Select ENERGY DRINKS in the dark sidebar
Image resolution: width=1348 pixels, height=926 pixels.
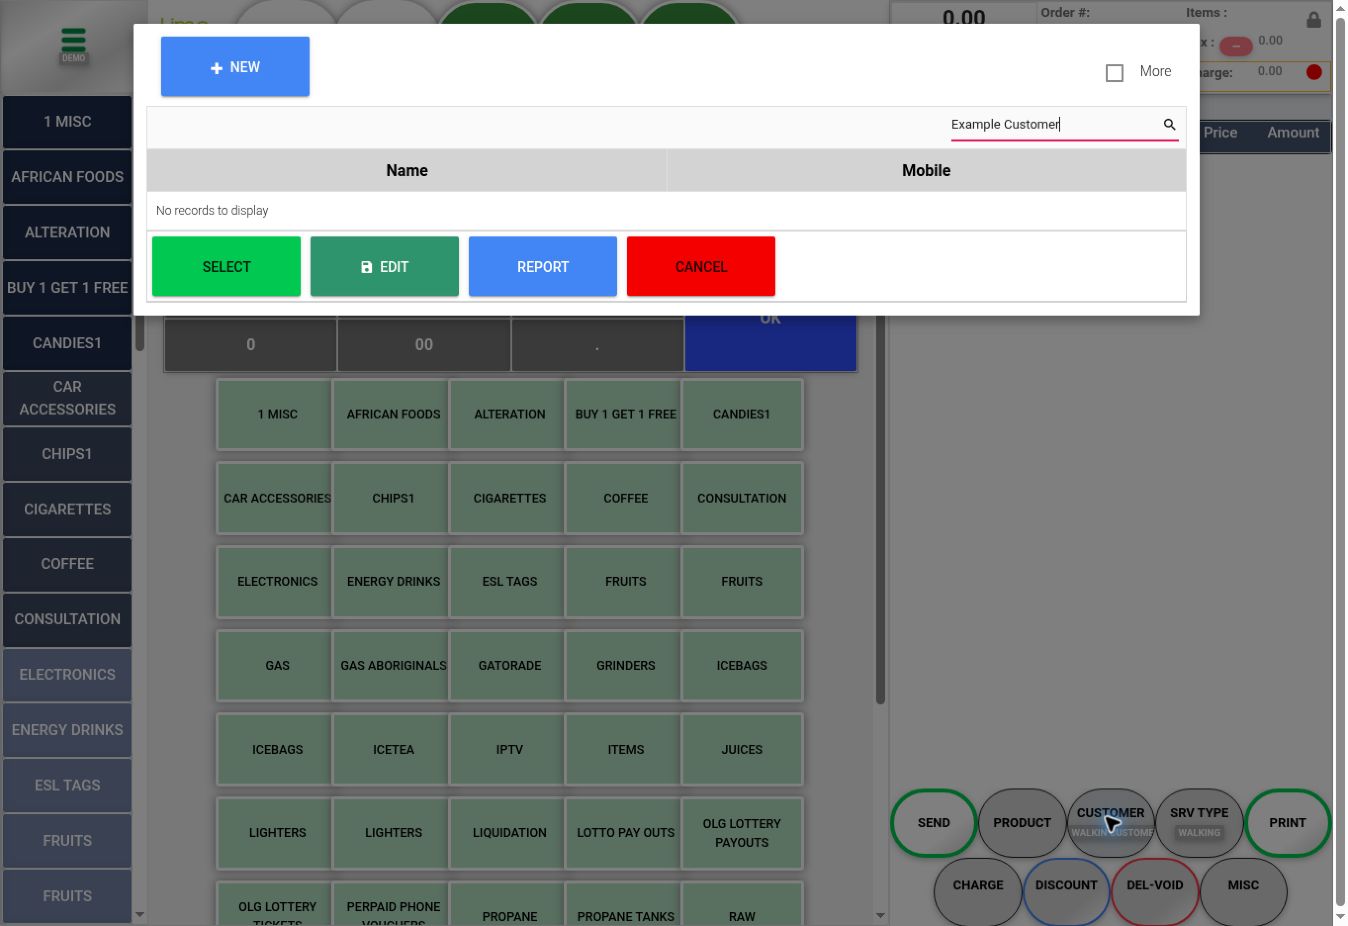click(x=67, y=730)
